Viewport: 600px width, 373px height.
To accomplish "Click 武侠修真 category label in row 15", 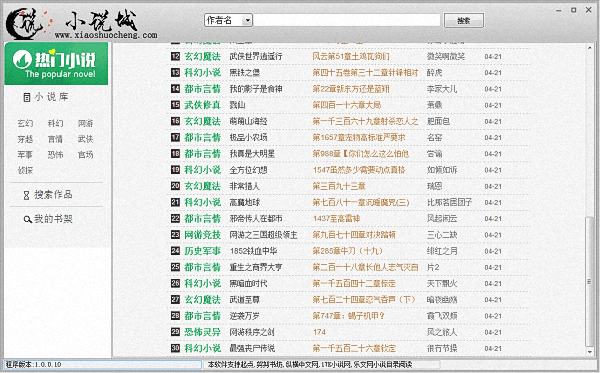I will 202,105.
